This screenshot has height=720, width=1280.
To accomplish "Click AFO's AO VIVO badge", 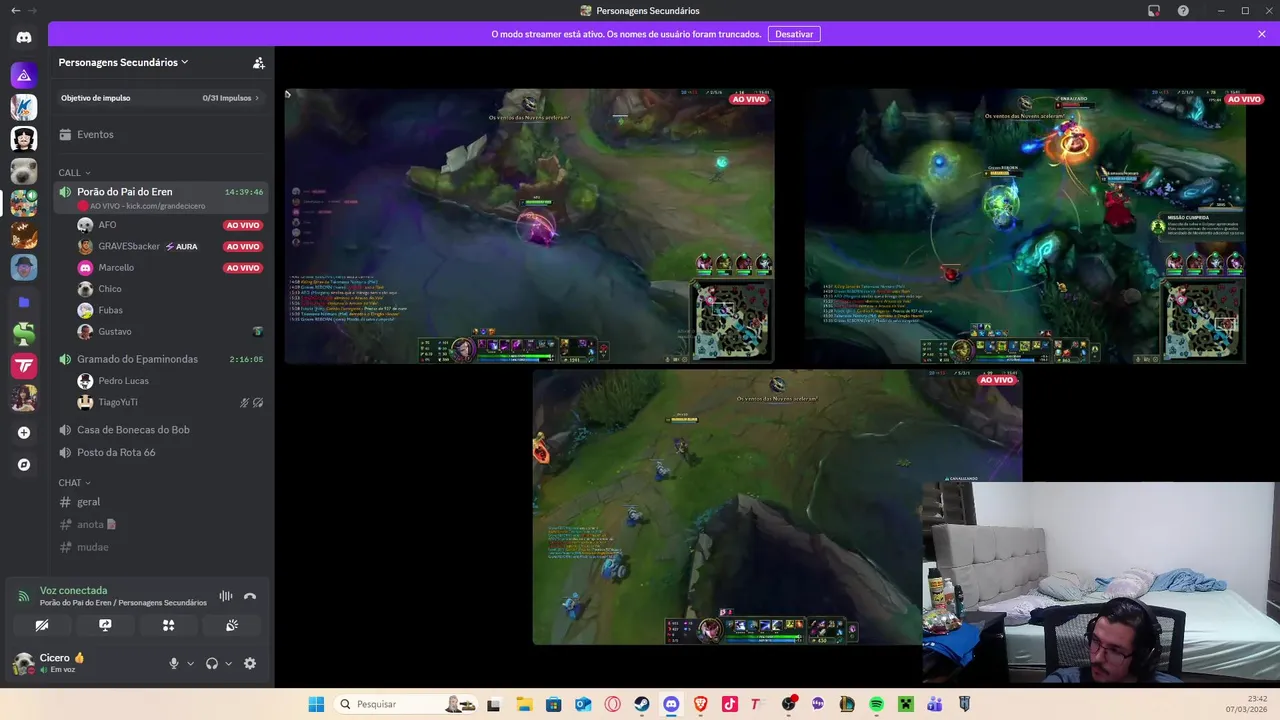I will coord(243,226).
